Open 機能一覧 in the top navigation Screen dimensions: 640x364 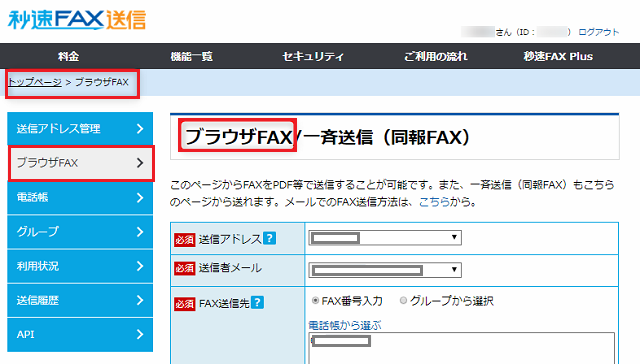(x=191, y=56)
